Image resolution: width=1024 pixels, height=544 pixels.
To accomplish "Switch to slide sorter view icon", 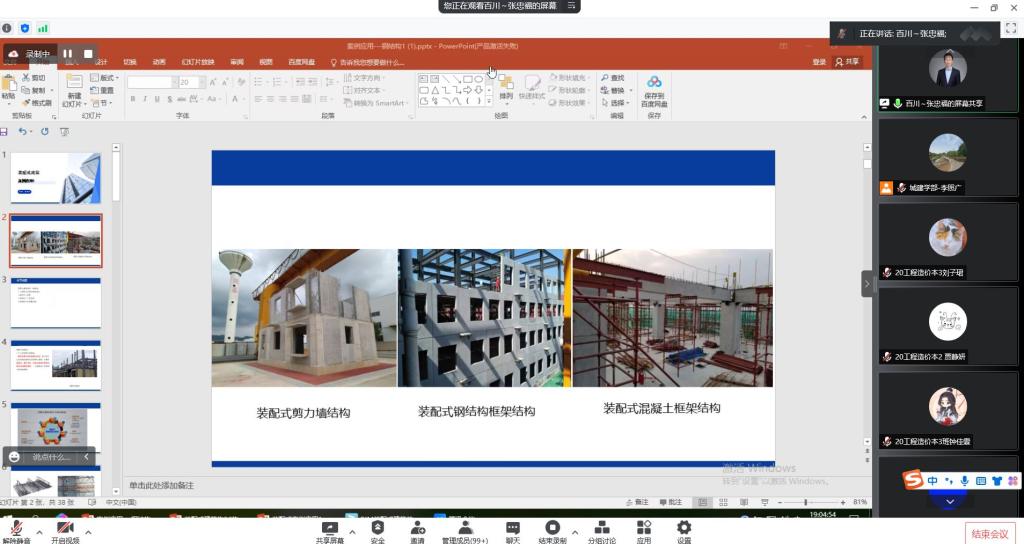I will (x=723, y=502).
